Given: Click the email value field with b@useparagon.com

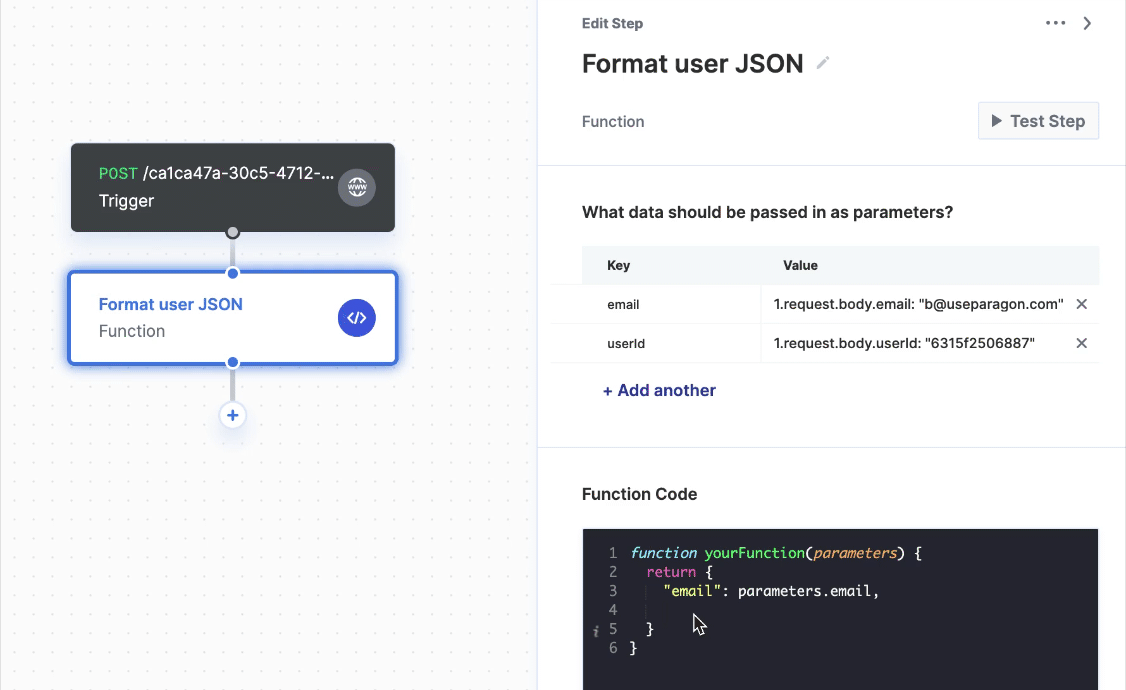Looking at the screenshot, I should [918, 304].
